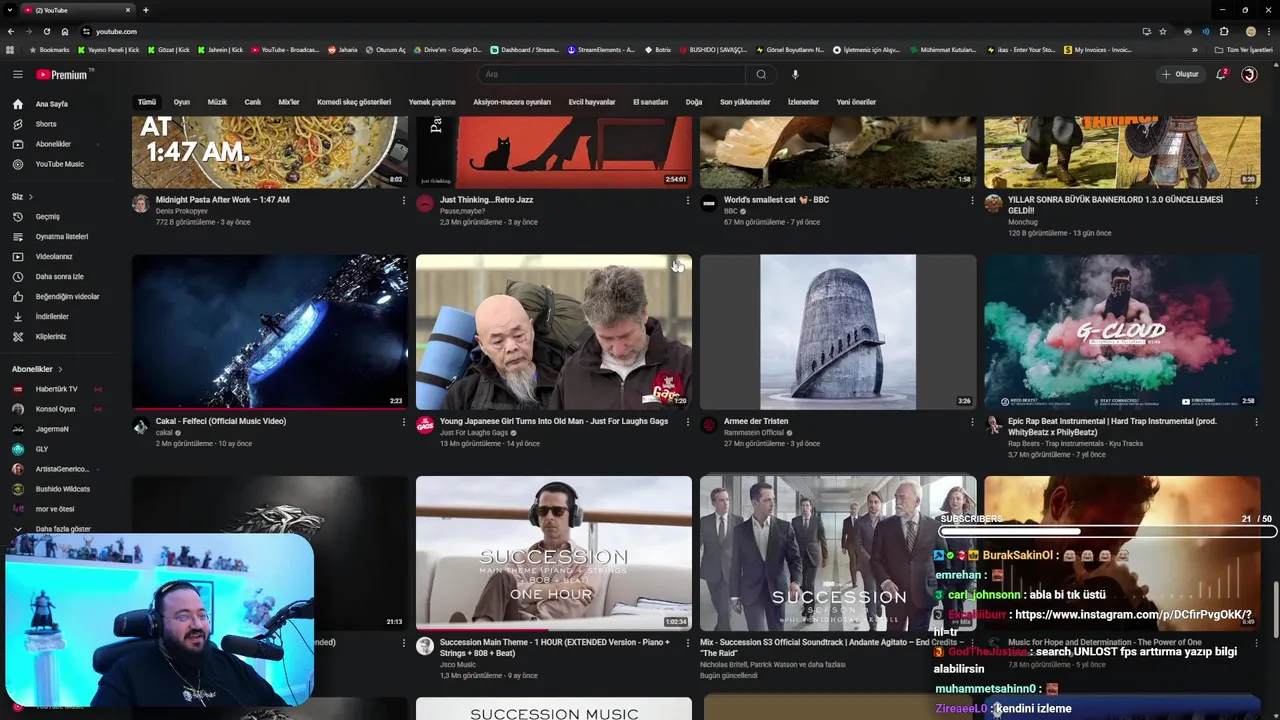The image size is (1280, 720).
Task: Open Kliplerimiz in the sidebar
Action: pos(51,337)
